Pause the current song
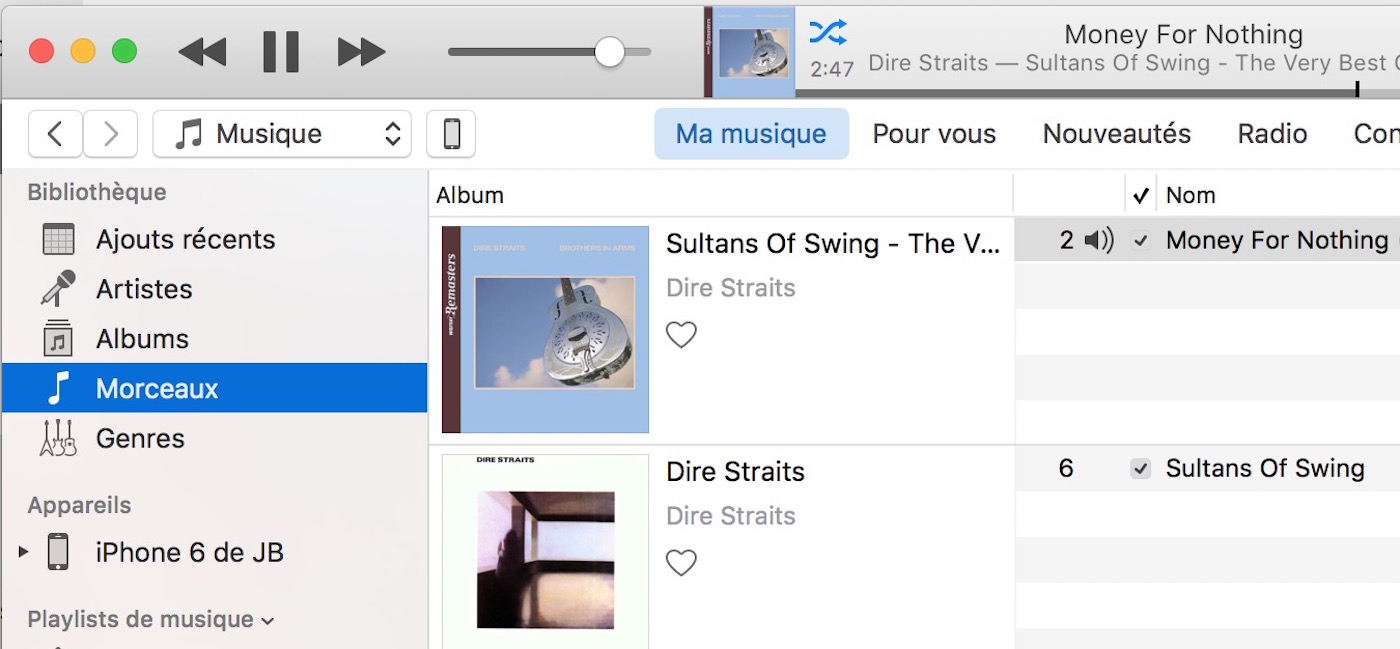The width and height of the screenshot is (1400, 649). [281, 52]
